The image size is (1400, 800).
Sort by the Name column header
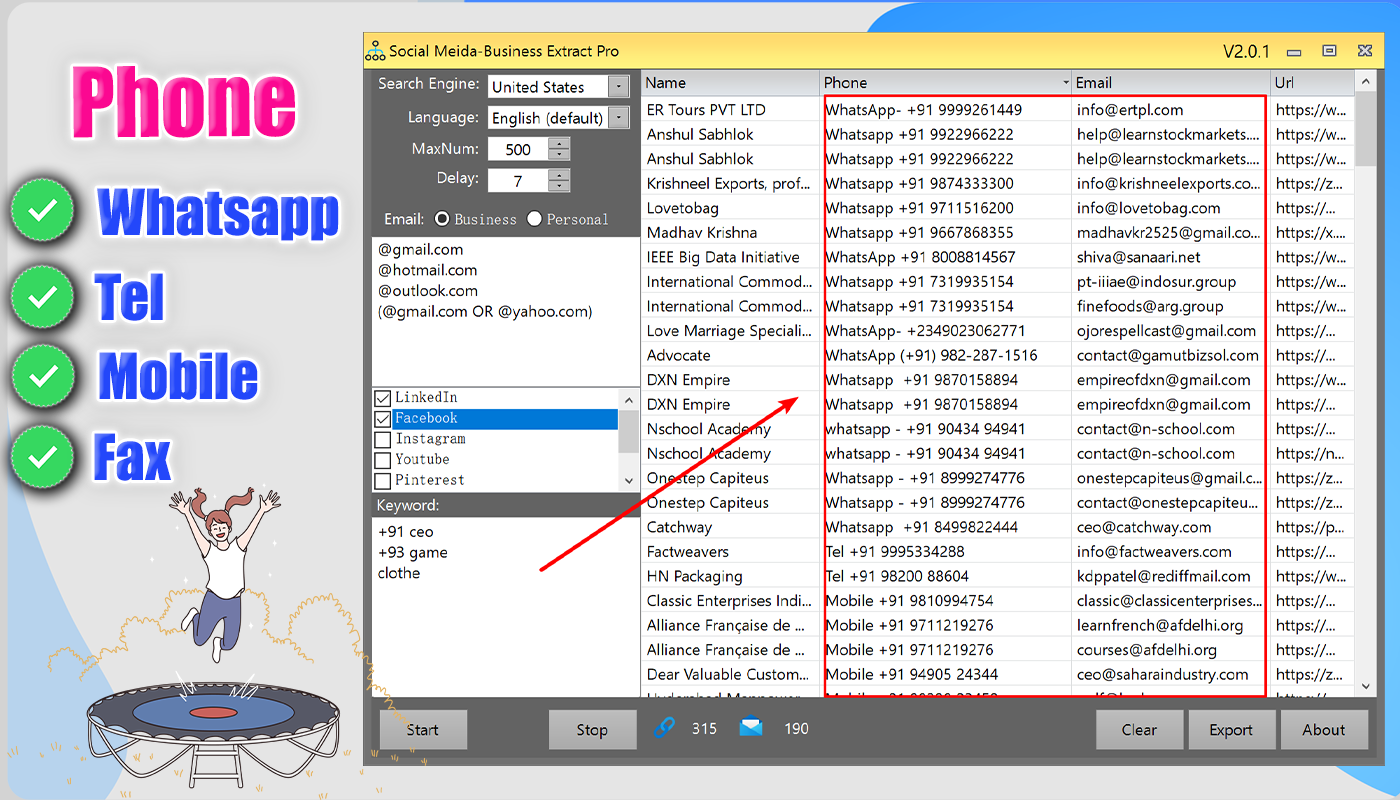pyautogui.click(x=730, y=83)
